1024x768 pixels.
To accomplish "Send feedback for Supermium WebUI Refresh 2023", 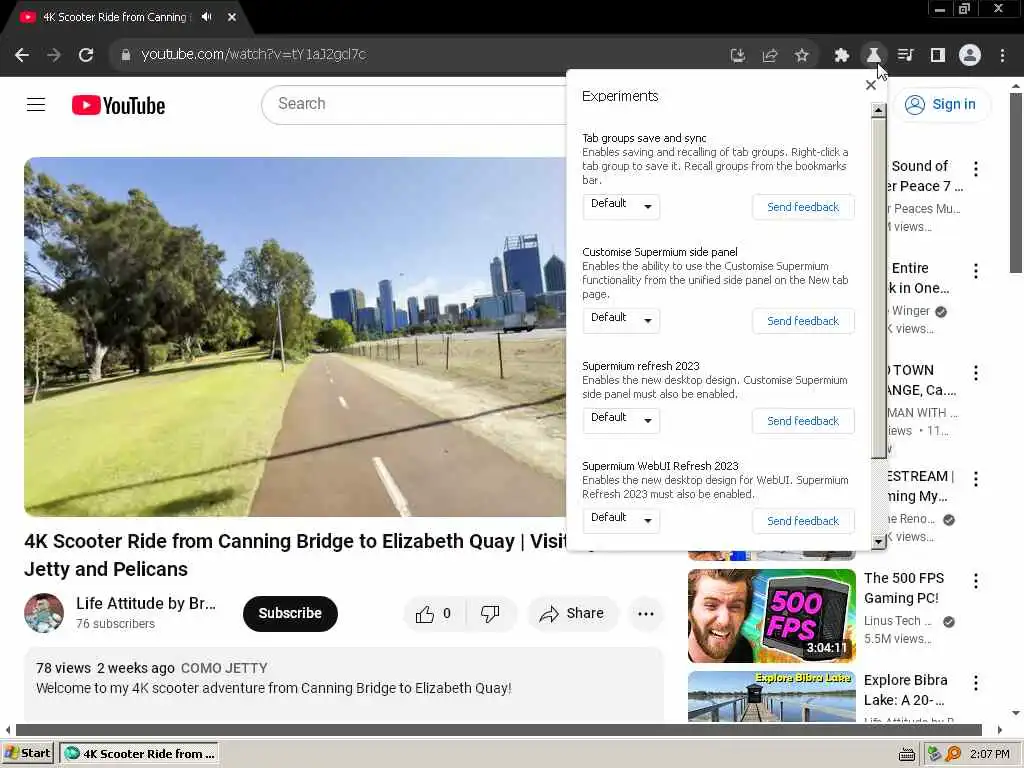I will (x=803, y=520).
